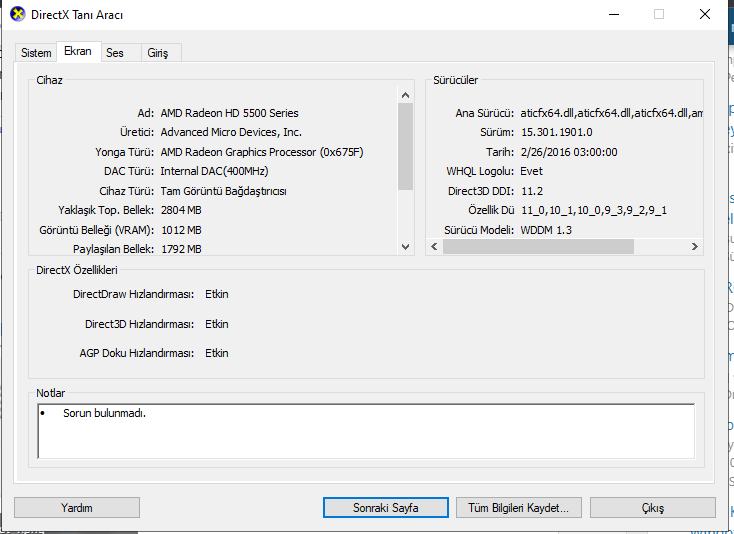This screenshot has height=534, width=734.
Task: Click up arrow of Cihaz scrollbar
Action: click(x=405, y=95)
